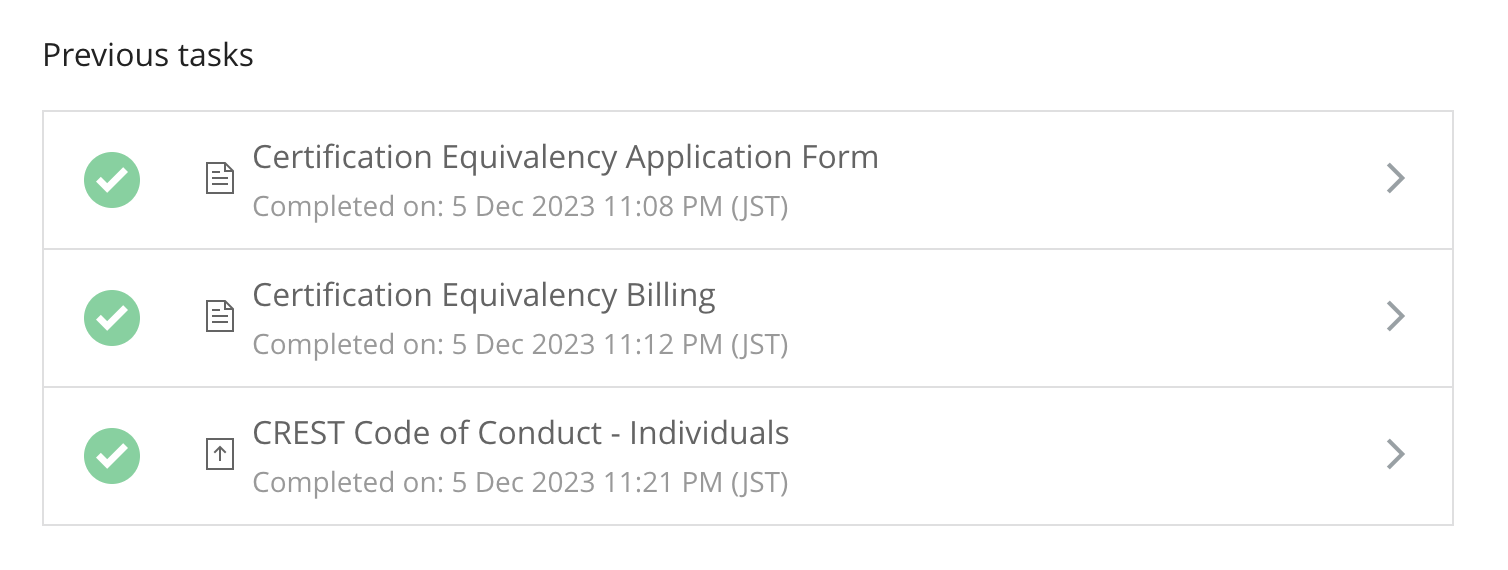Open CREST Code of Conduct via right chevron
Viewport: 1508px width, 570px height.
(x=1396, y=455)
